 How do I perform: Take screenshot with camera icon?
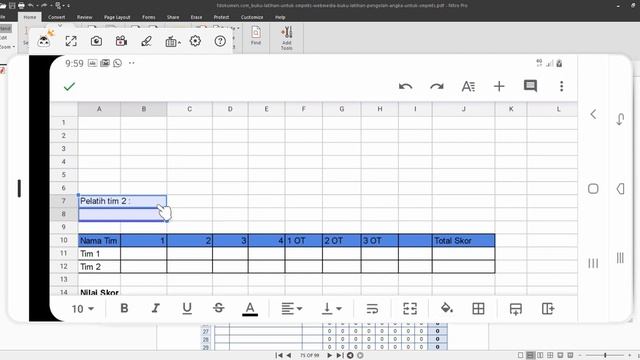pos(96,41)
